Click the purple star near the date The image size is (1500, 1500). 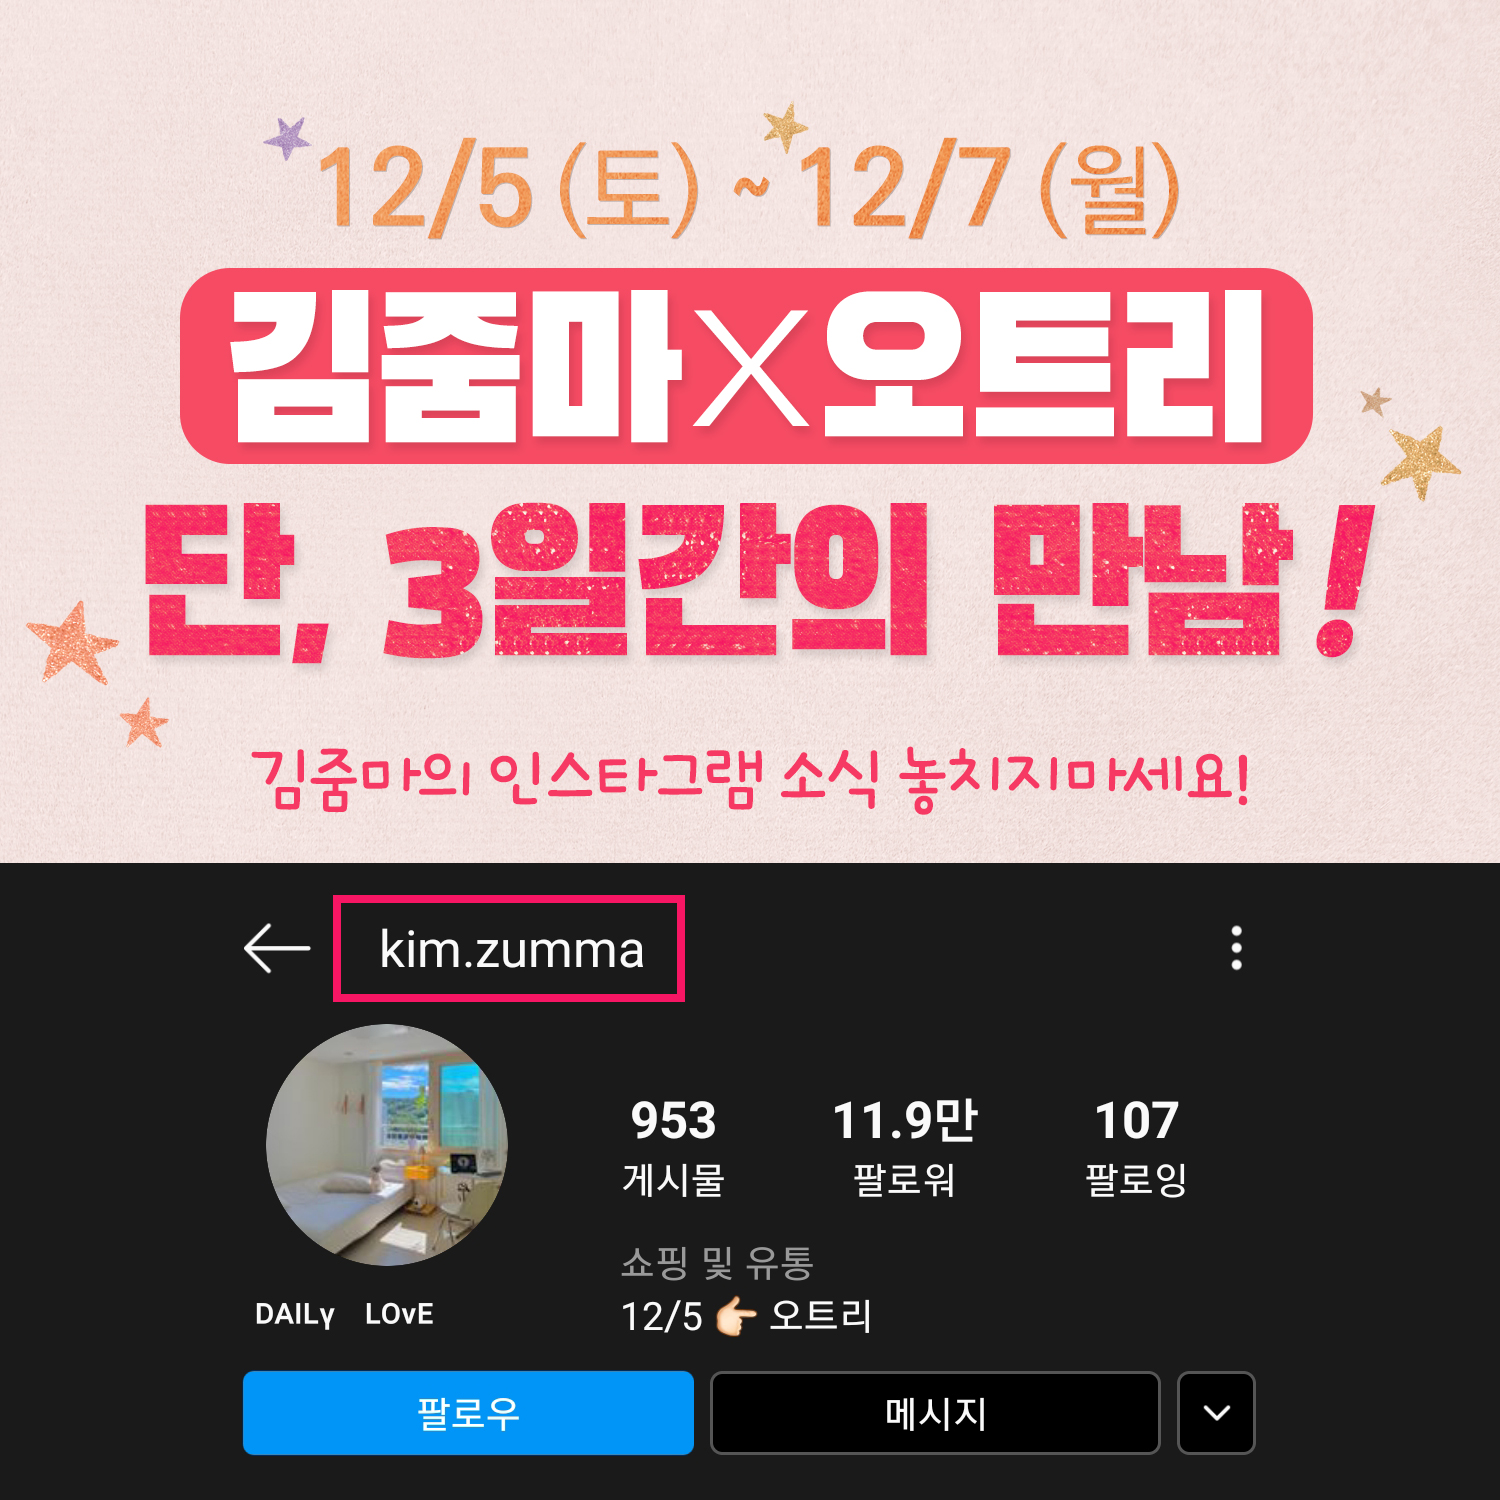point(288,138)
